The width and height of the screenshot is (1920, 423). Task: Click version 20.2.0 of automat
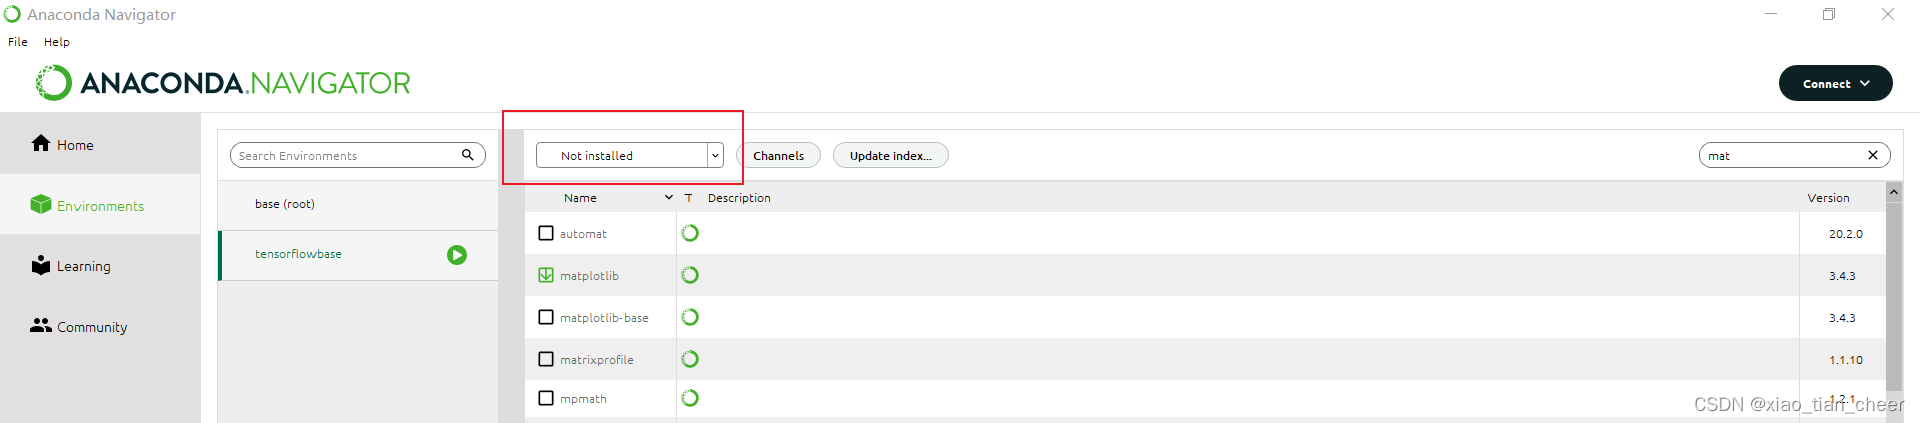pyautogui.click(x=1845, y=234)
